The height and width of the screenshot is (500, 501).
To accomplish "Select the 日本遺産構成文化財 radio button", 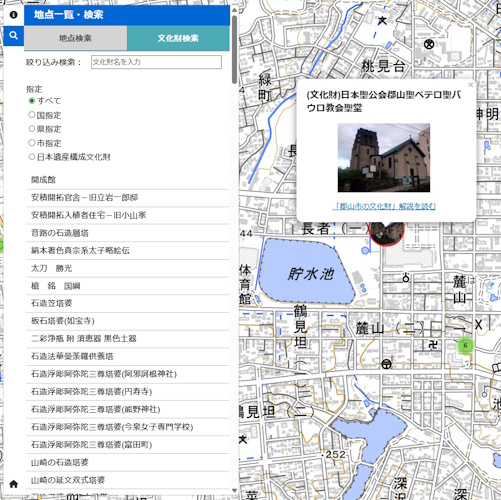I will [x=32, y=157].
